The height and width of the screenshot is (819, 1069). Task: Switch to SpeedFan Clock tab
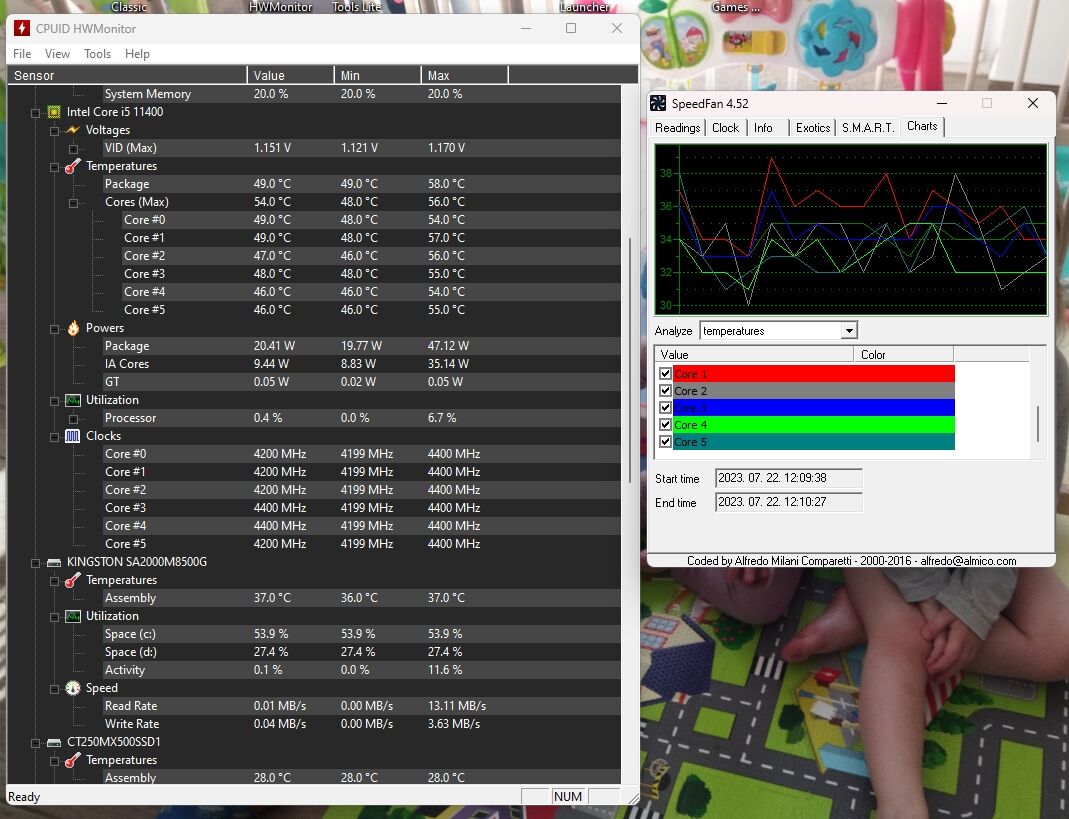coord(725,128)
